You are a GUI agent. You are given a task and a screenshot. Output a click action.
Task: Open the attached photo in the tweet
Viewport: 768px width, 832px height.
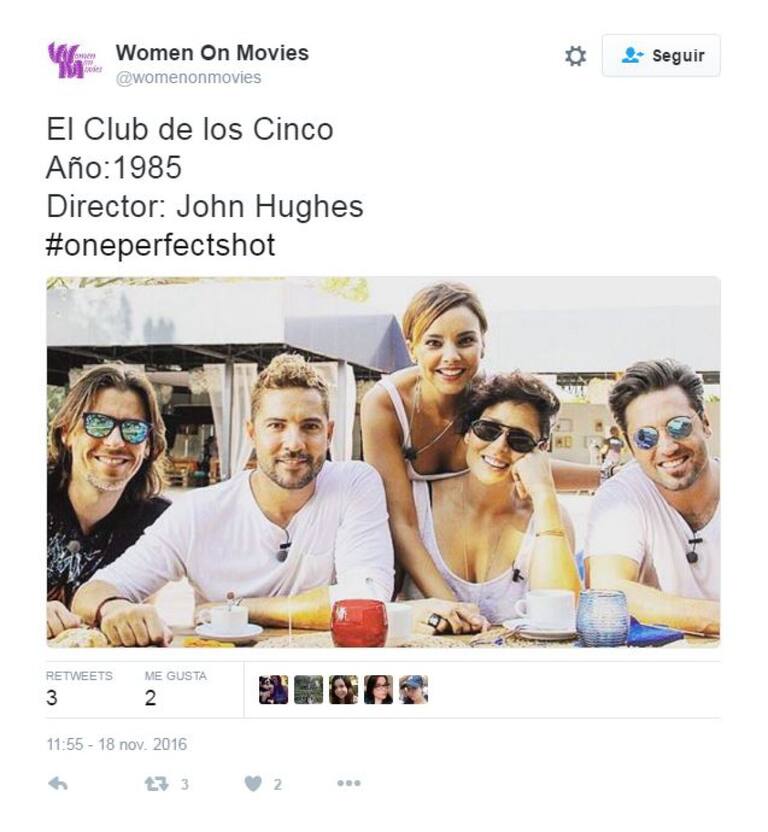pos(383,462)
